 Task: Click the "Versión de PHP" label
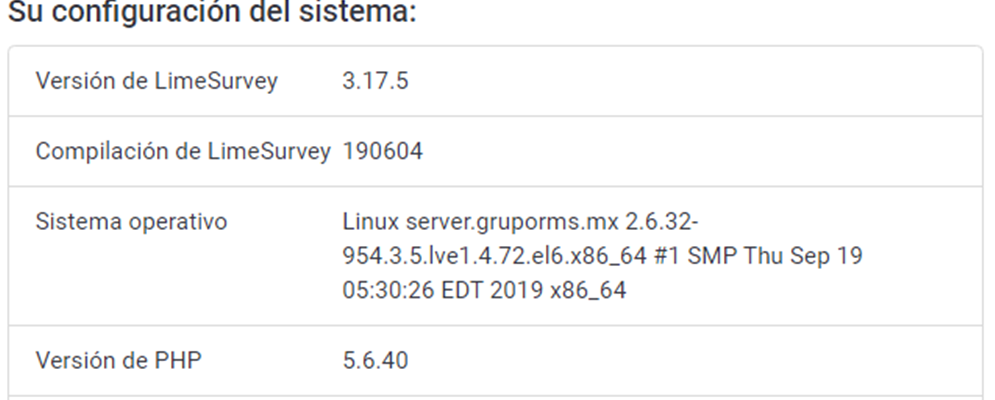(118, 361)
